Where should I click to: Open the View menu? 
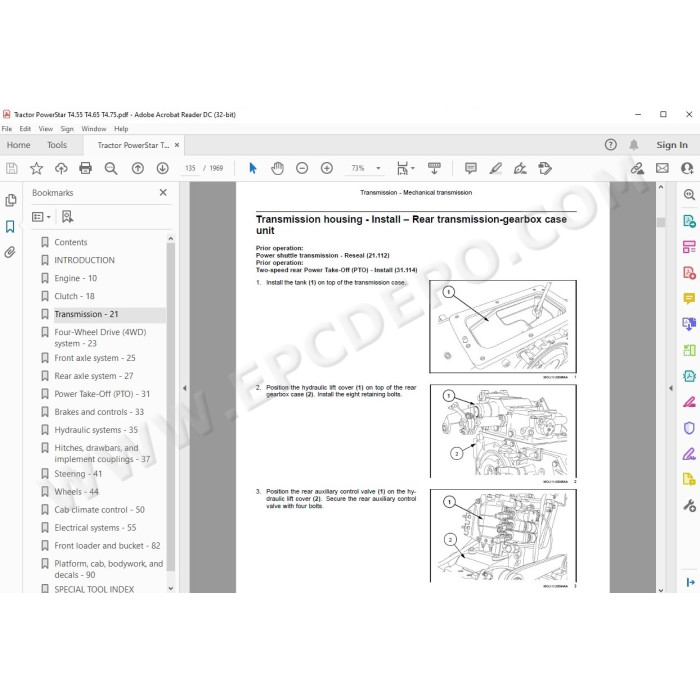46,129
